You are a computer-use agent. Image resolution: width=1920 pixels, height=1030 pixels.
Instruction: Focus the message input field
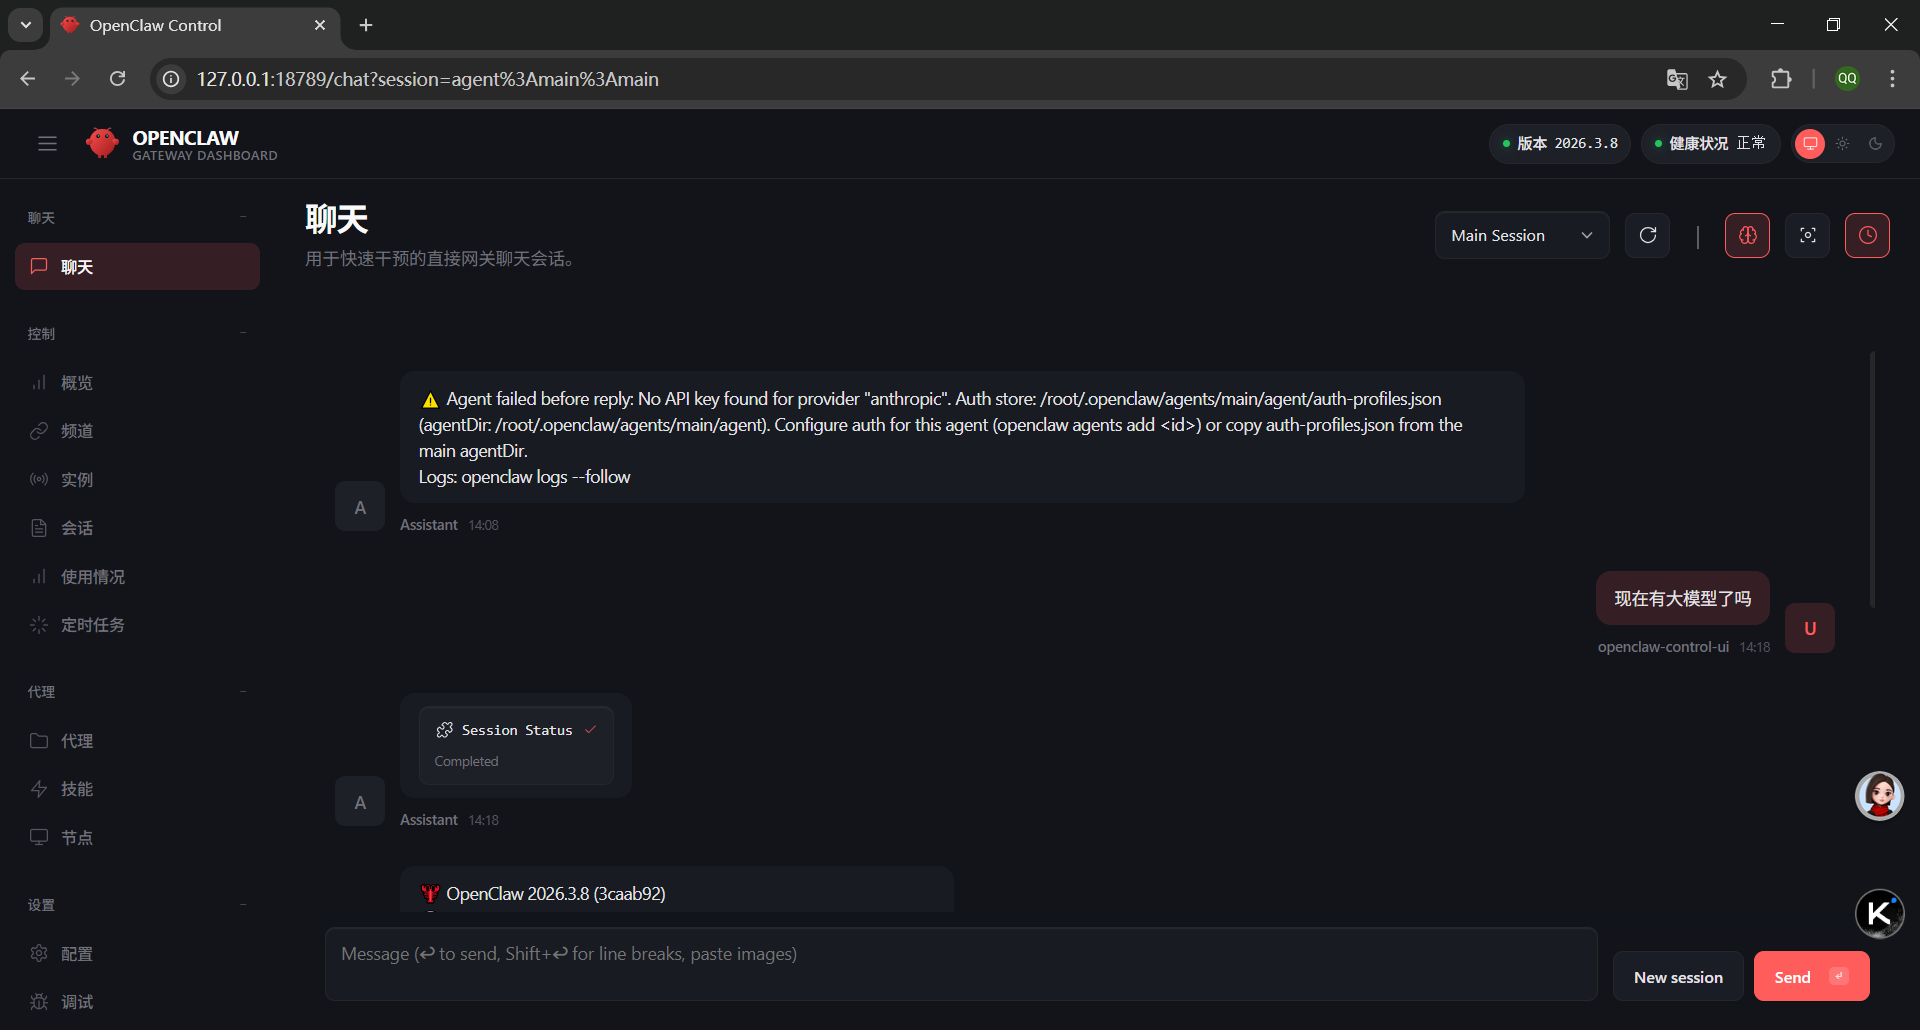(x=961, y=964)
